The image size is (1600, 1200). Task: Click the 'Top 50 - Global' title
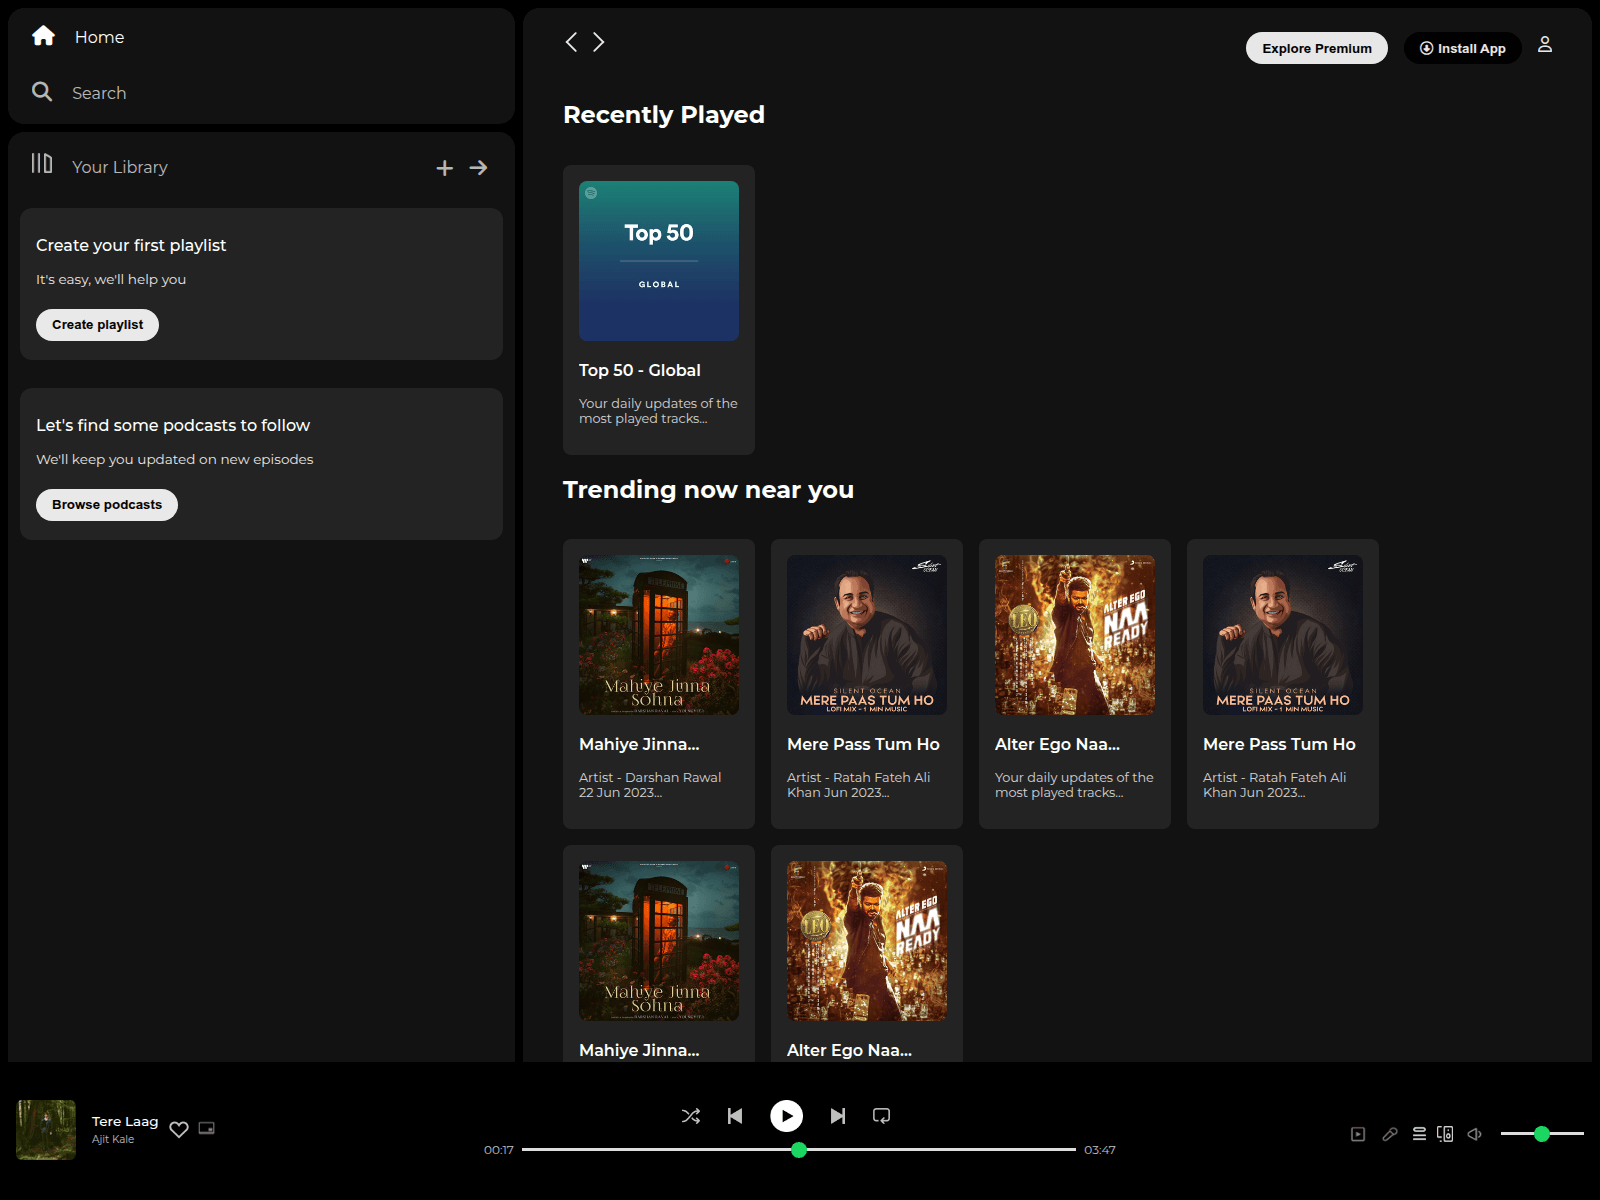pos(640,370)
